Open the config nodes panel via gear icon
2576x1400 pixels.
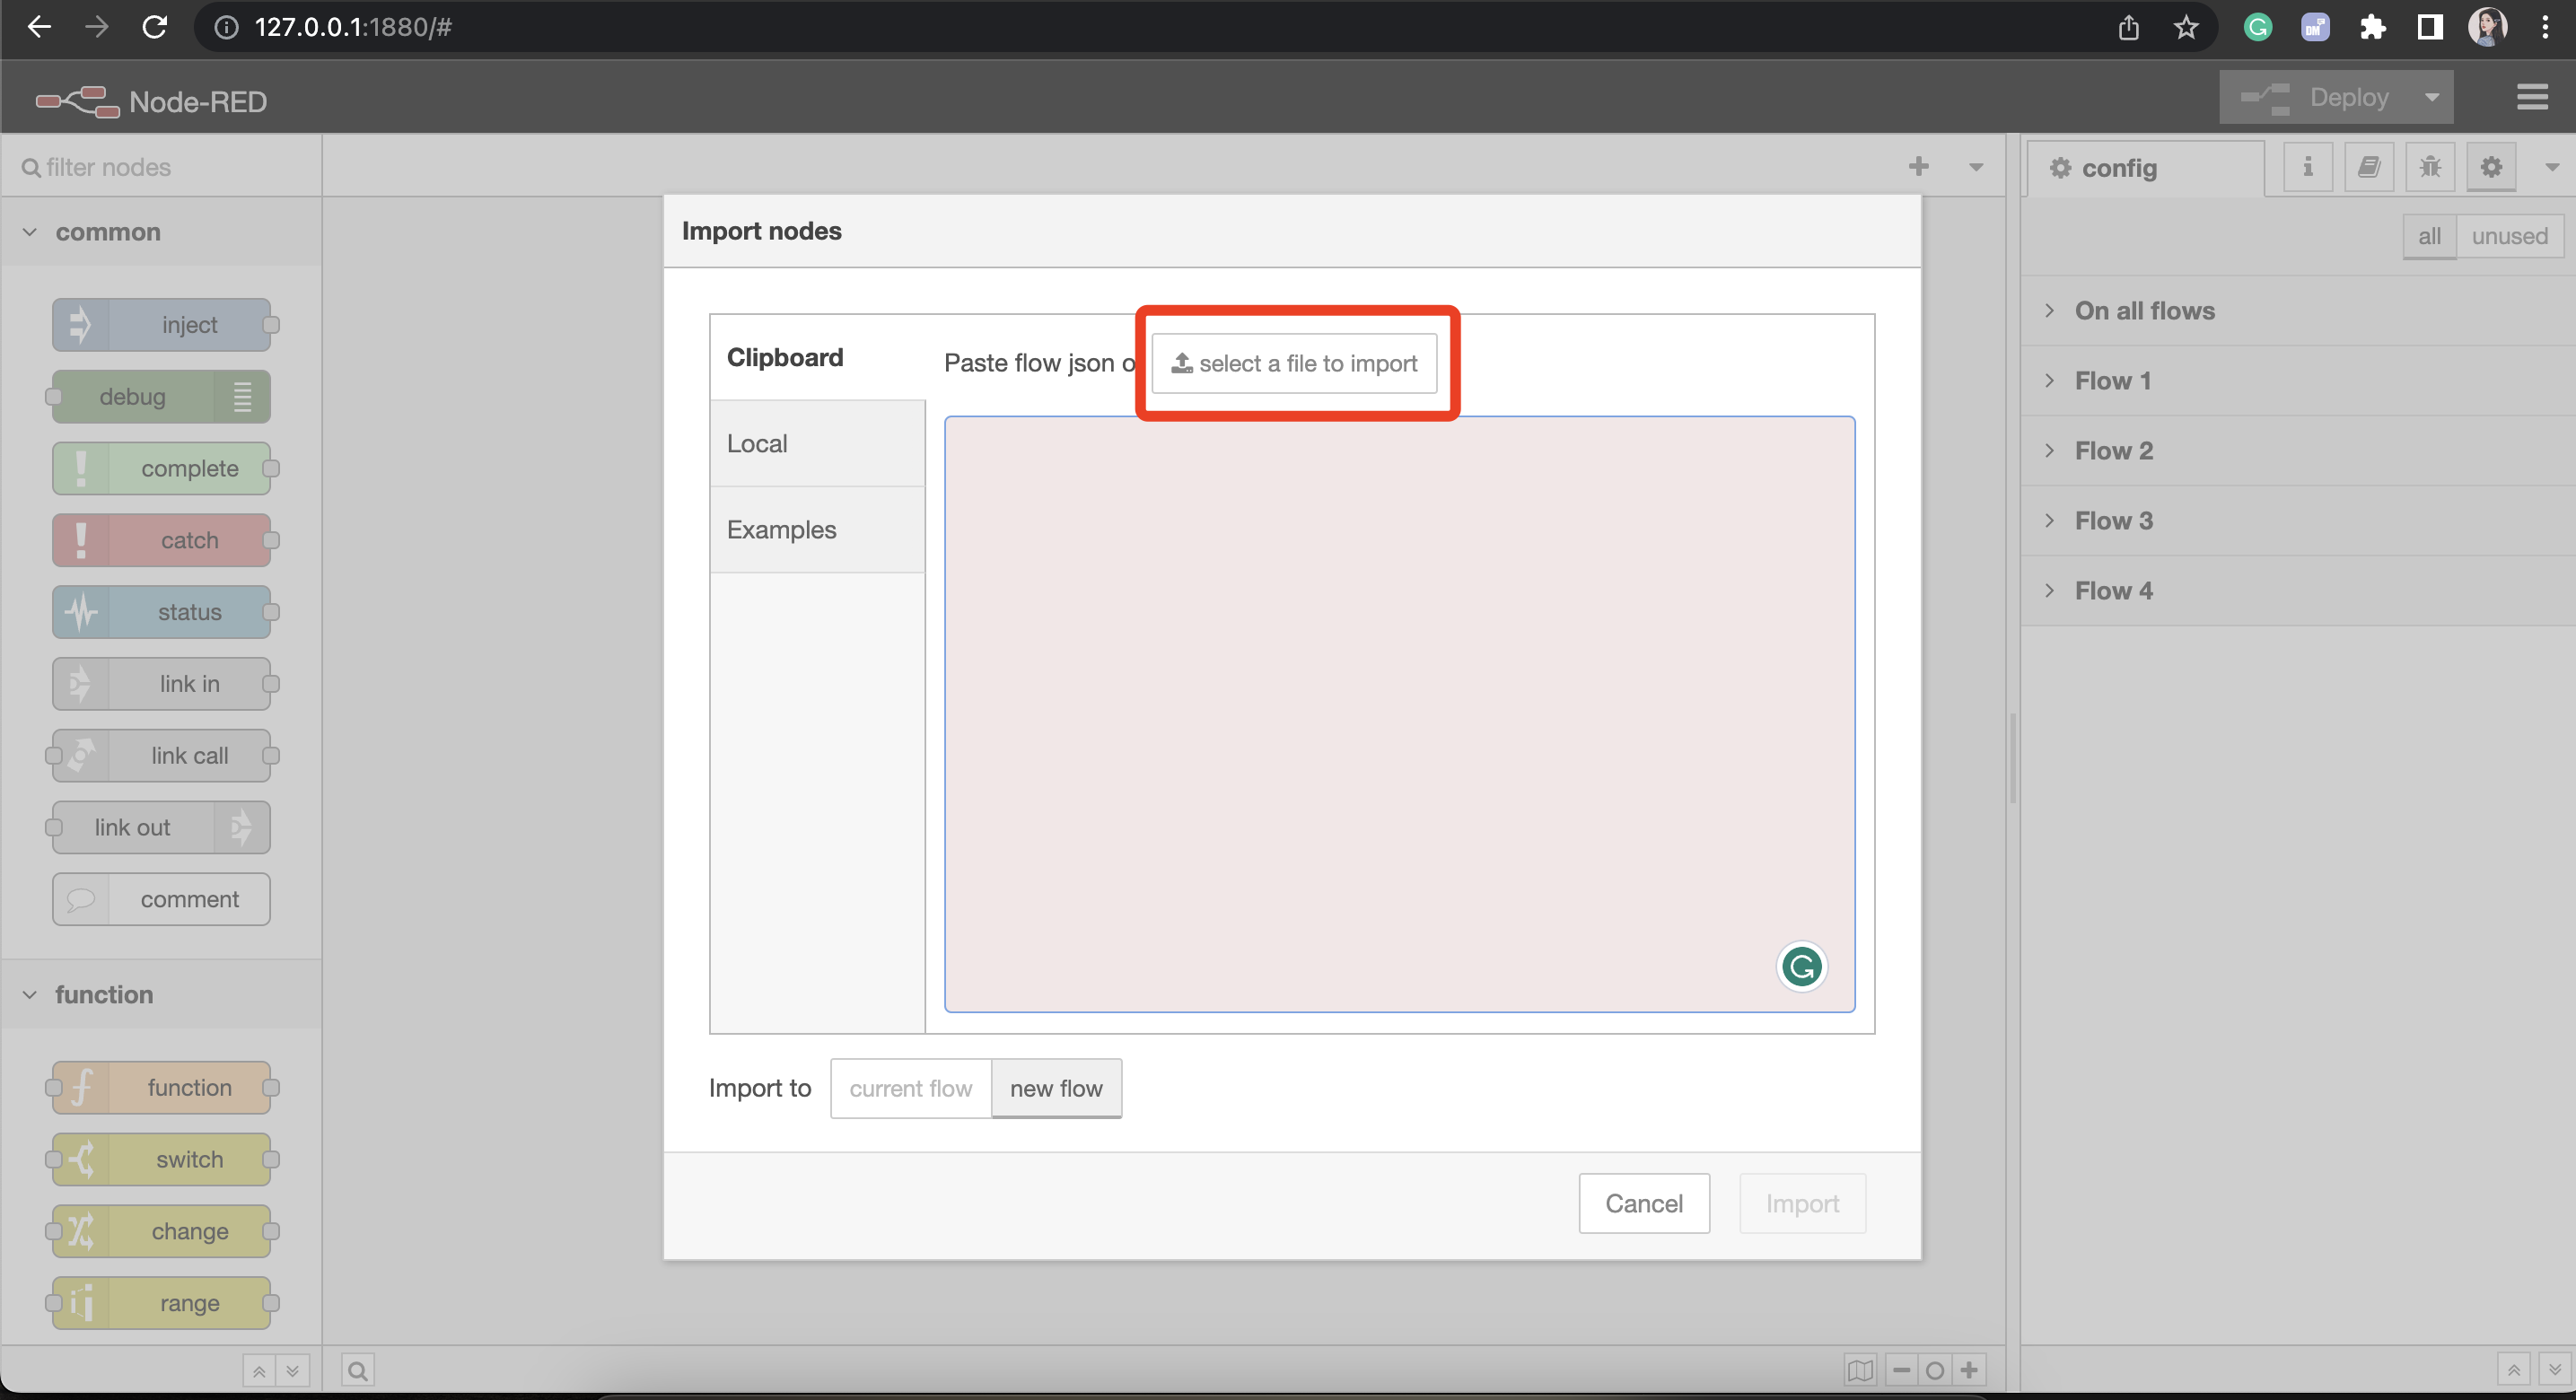tap(2491, 167)
